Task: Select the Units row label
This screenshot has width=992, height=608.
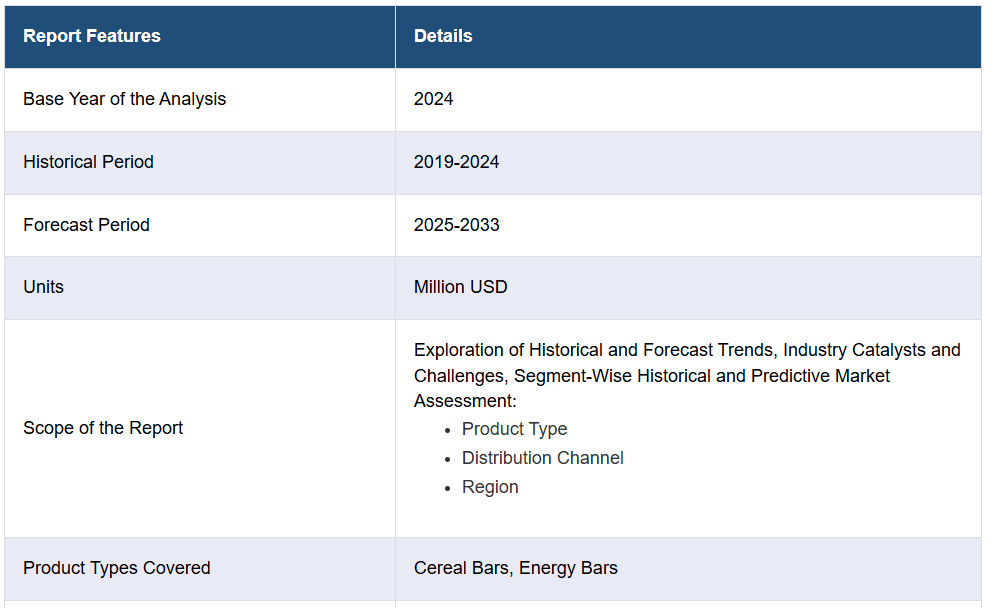Action: coord(43,287)
